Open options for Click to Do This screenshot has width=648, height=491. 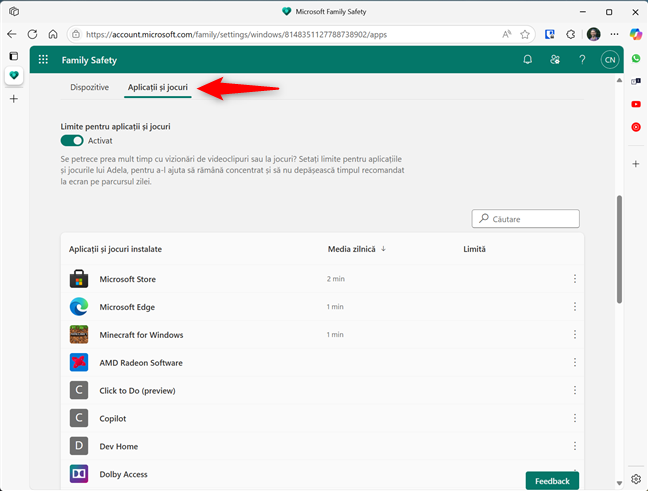click(x=575, y=390)
